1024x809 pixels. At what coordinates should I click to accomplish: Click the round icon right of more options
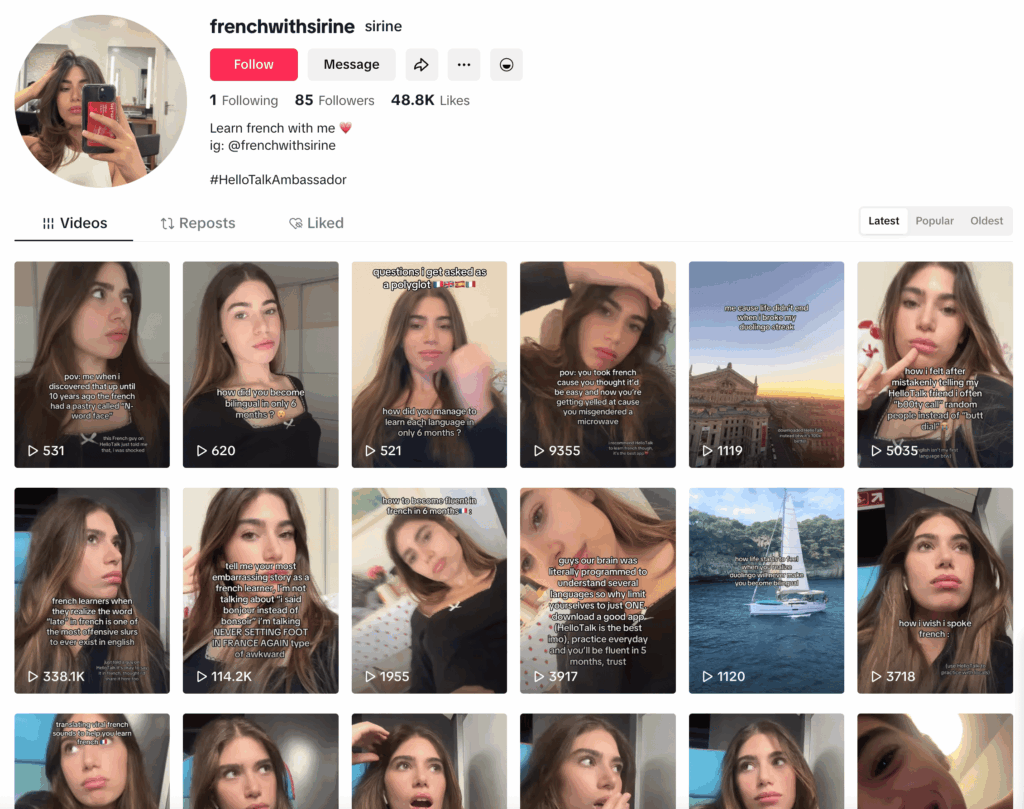pos(506,65)
